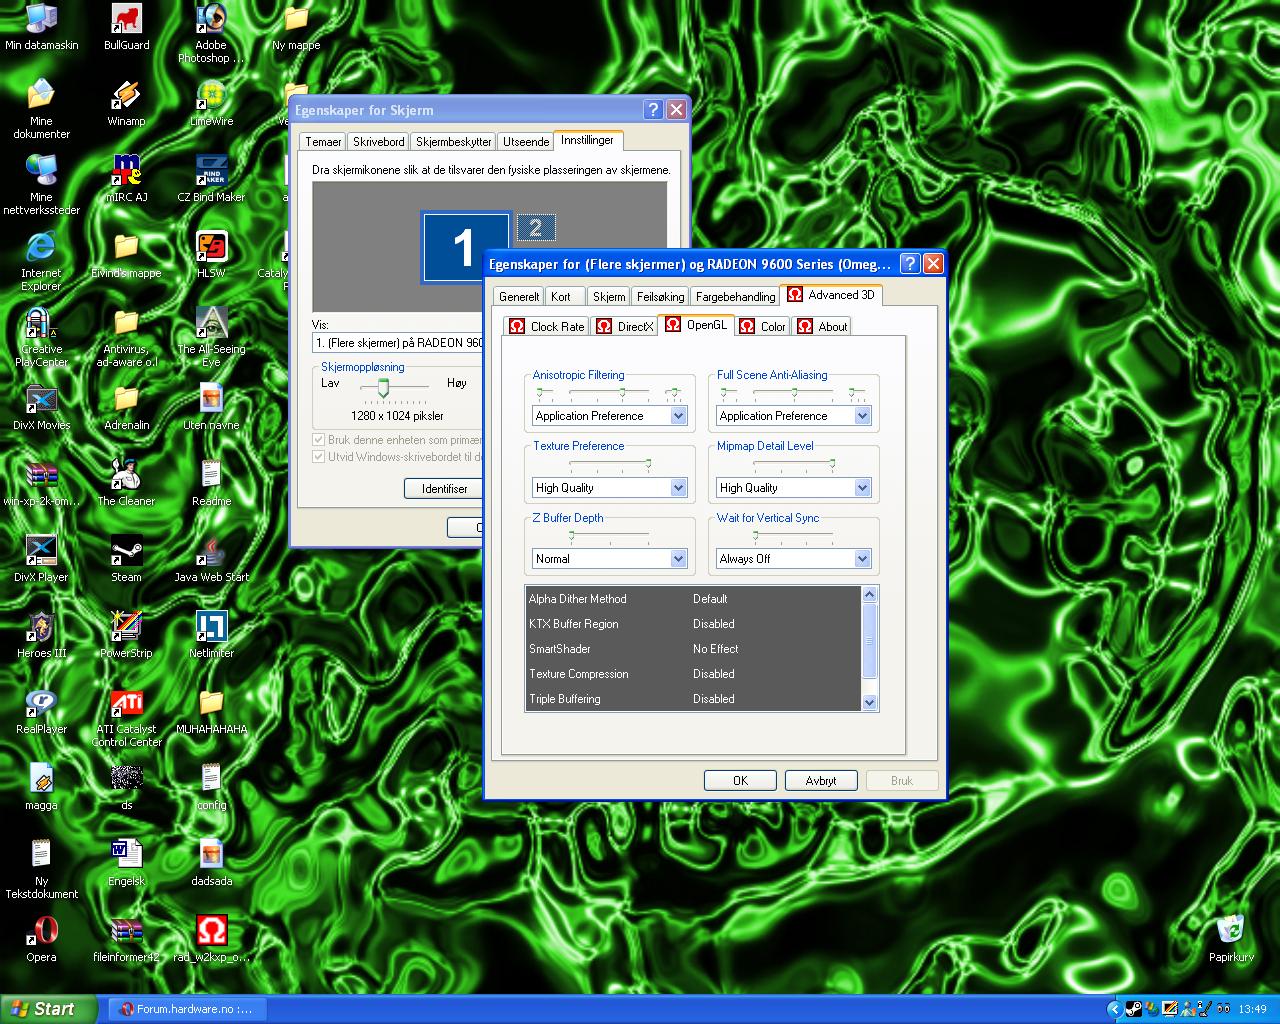Open the Start menu
Viewport: 1280px width, 1024px height.
pyautogui.click(x=48, y=1009)
